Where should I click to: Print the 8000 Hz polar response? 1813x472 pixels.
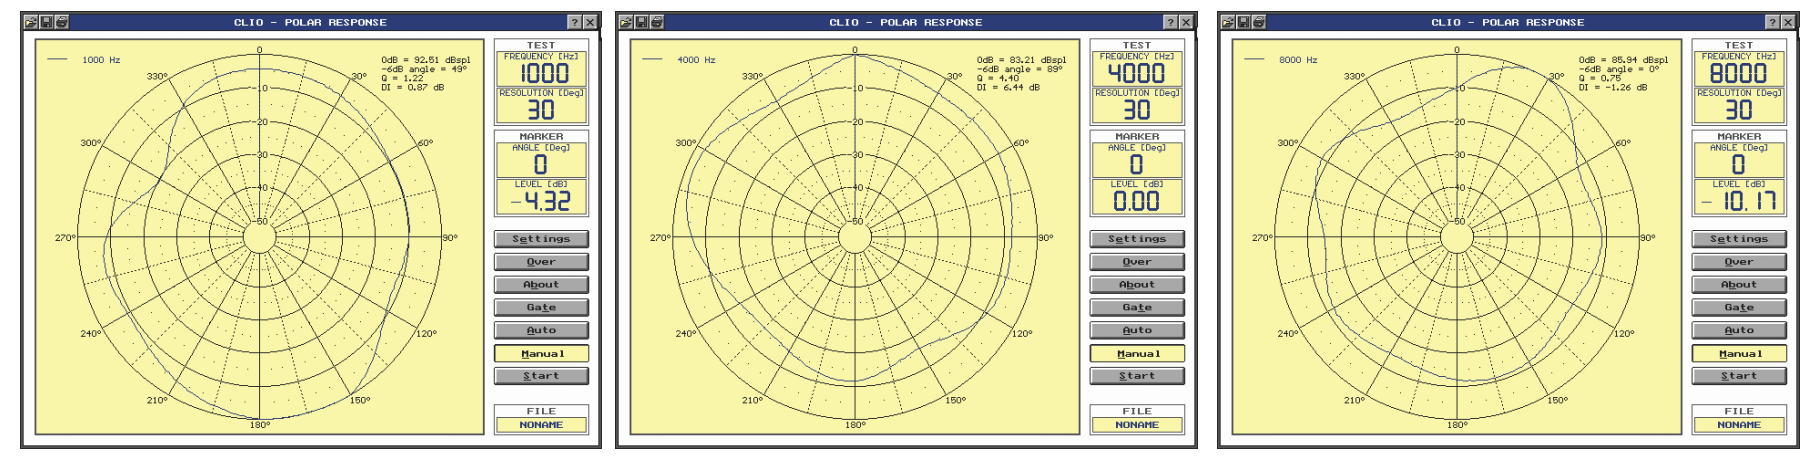click(x=1259, y=22)
